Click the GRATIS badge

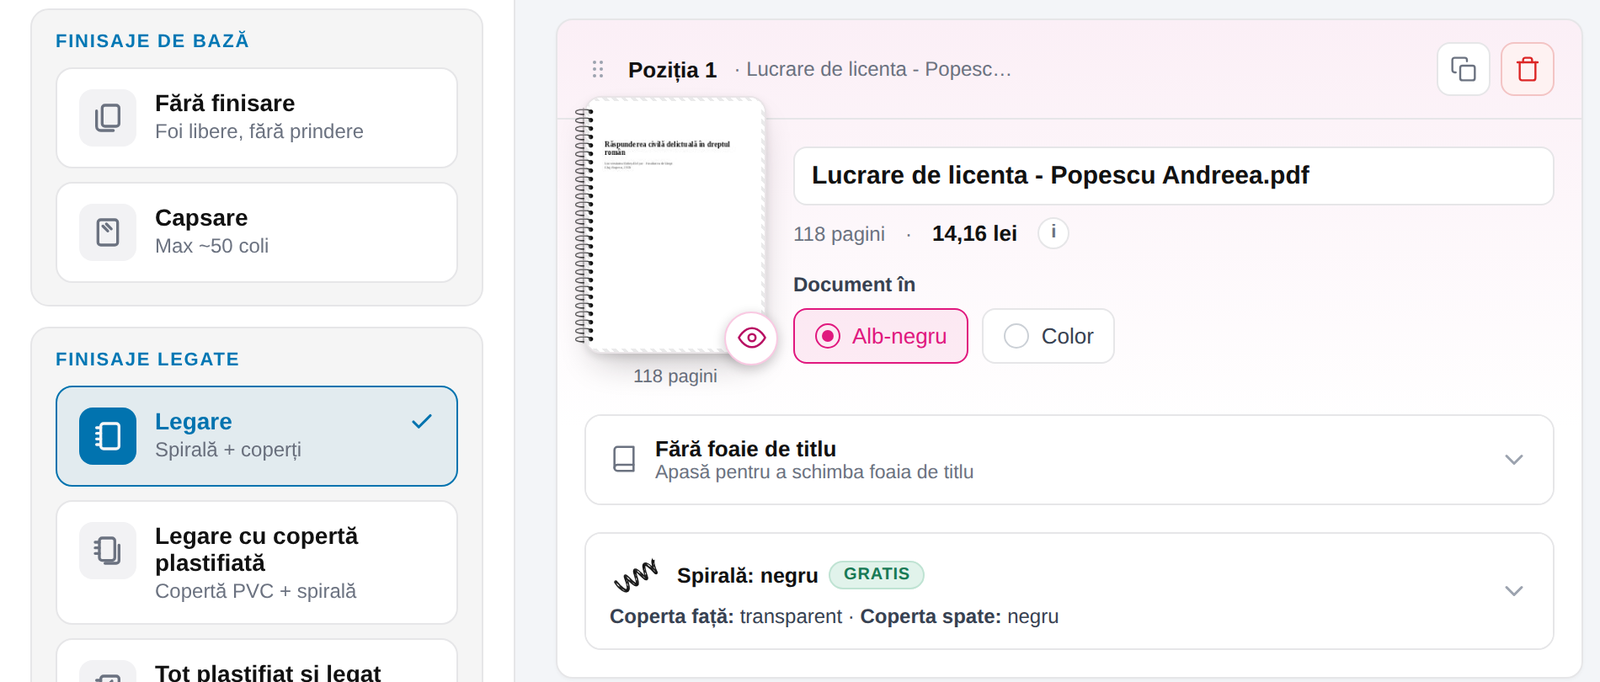876,574
